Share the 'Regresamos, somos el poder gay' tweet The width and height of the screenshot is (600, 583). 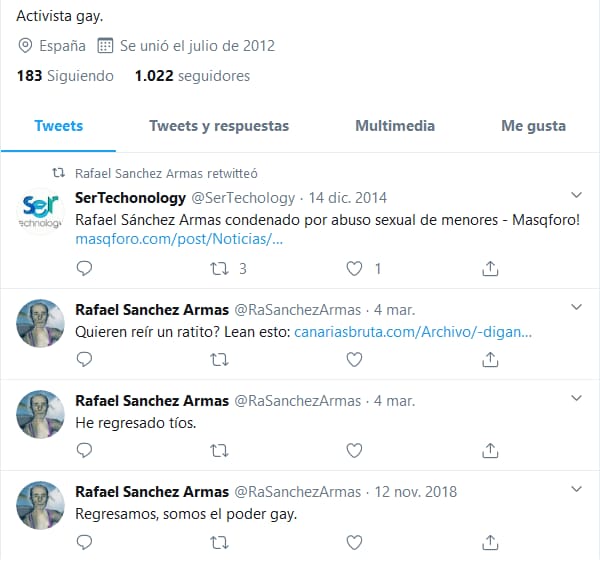pos(490,542)
